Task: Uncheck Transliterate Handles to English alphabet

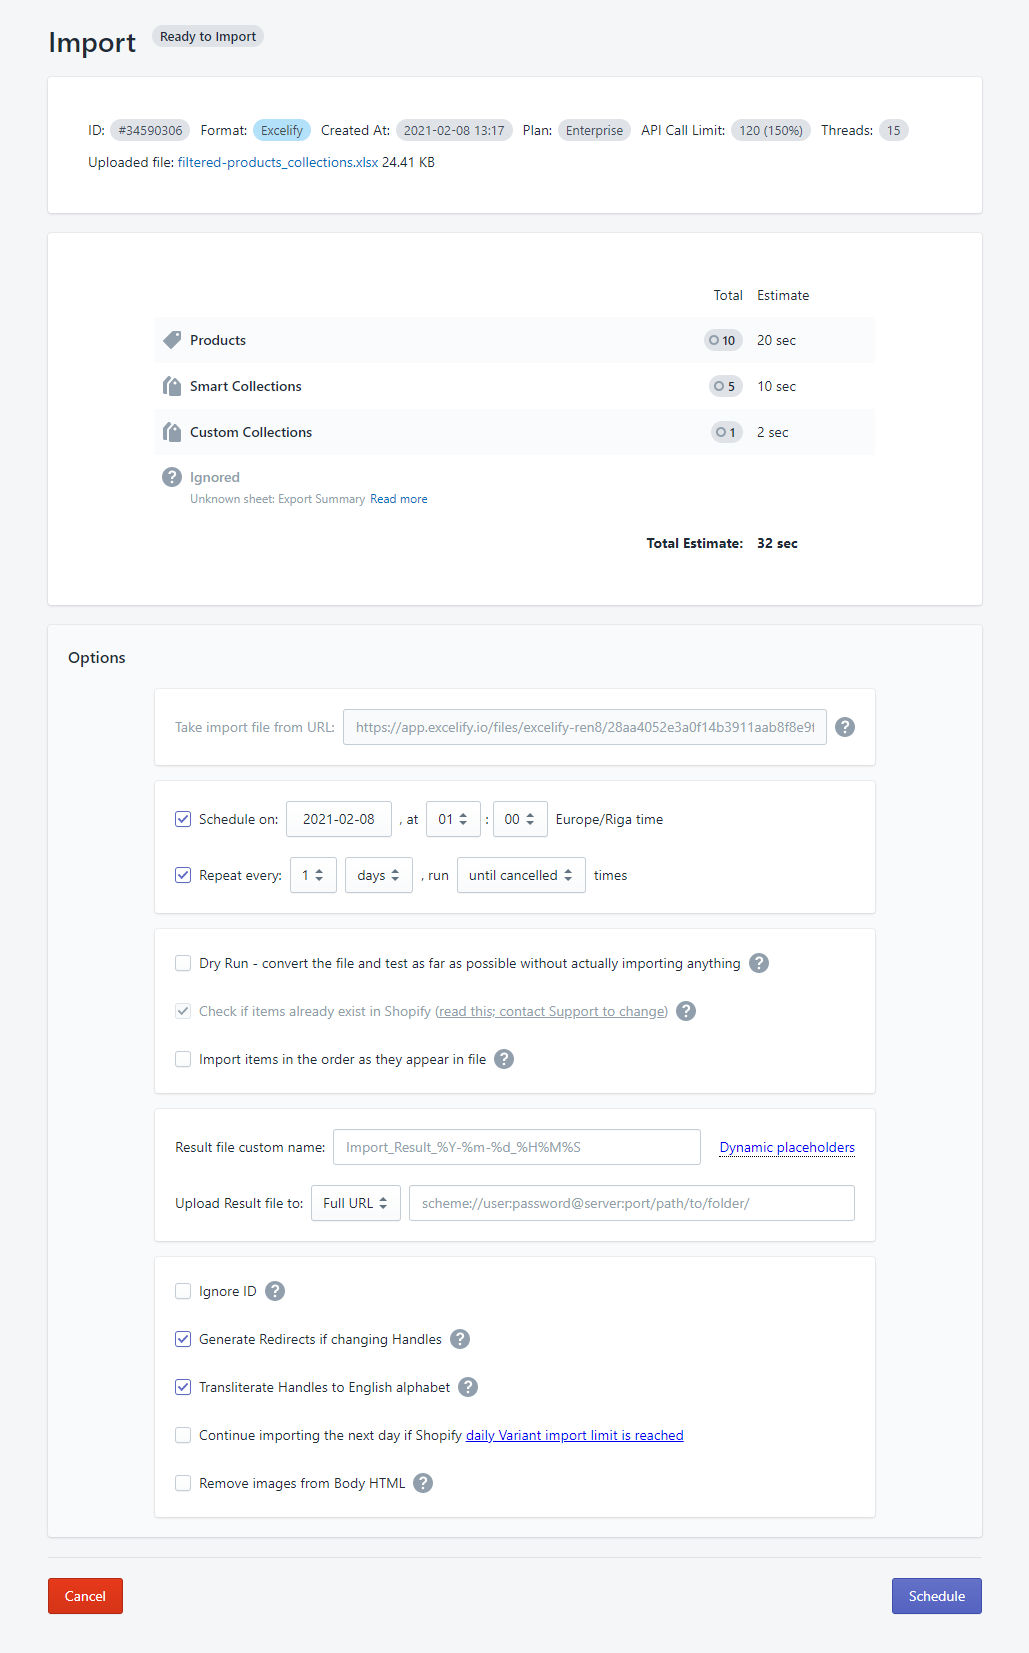Action: 183,1387
